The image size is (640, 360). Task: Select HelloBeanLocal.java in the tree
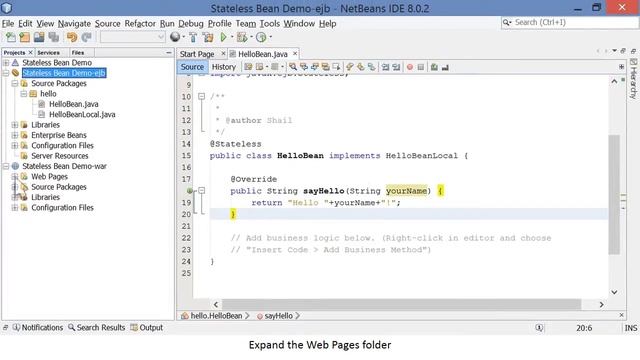[x=82, y=115]
